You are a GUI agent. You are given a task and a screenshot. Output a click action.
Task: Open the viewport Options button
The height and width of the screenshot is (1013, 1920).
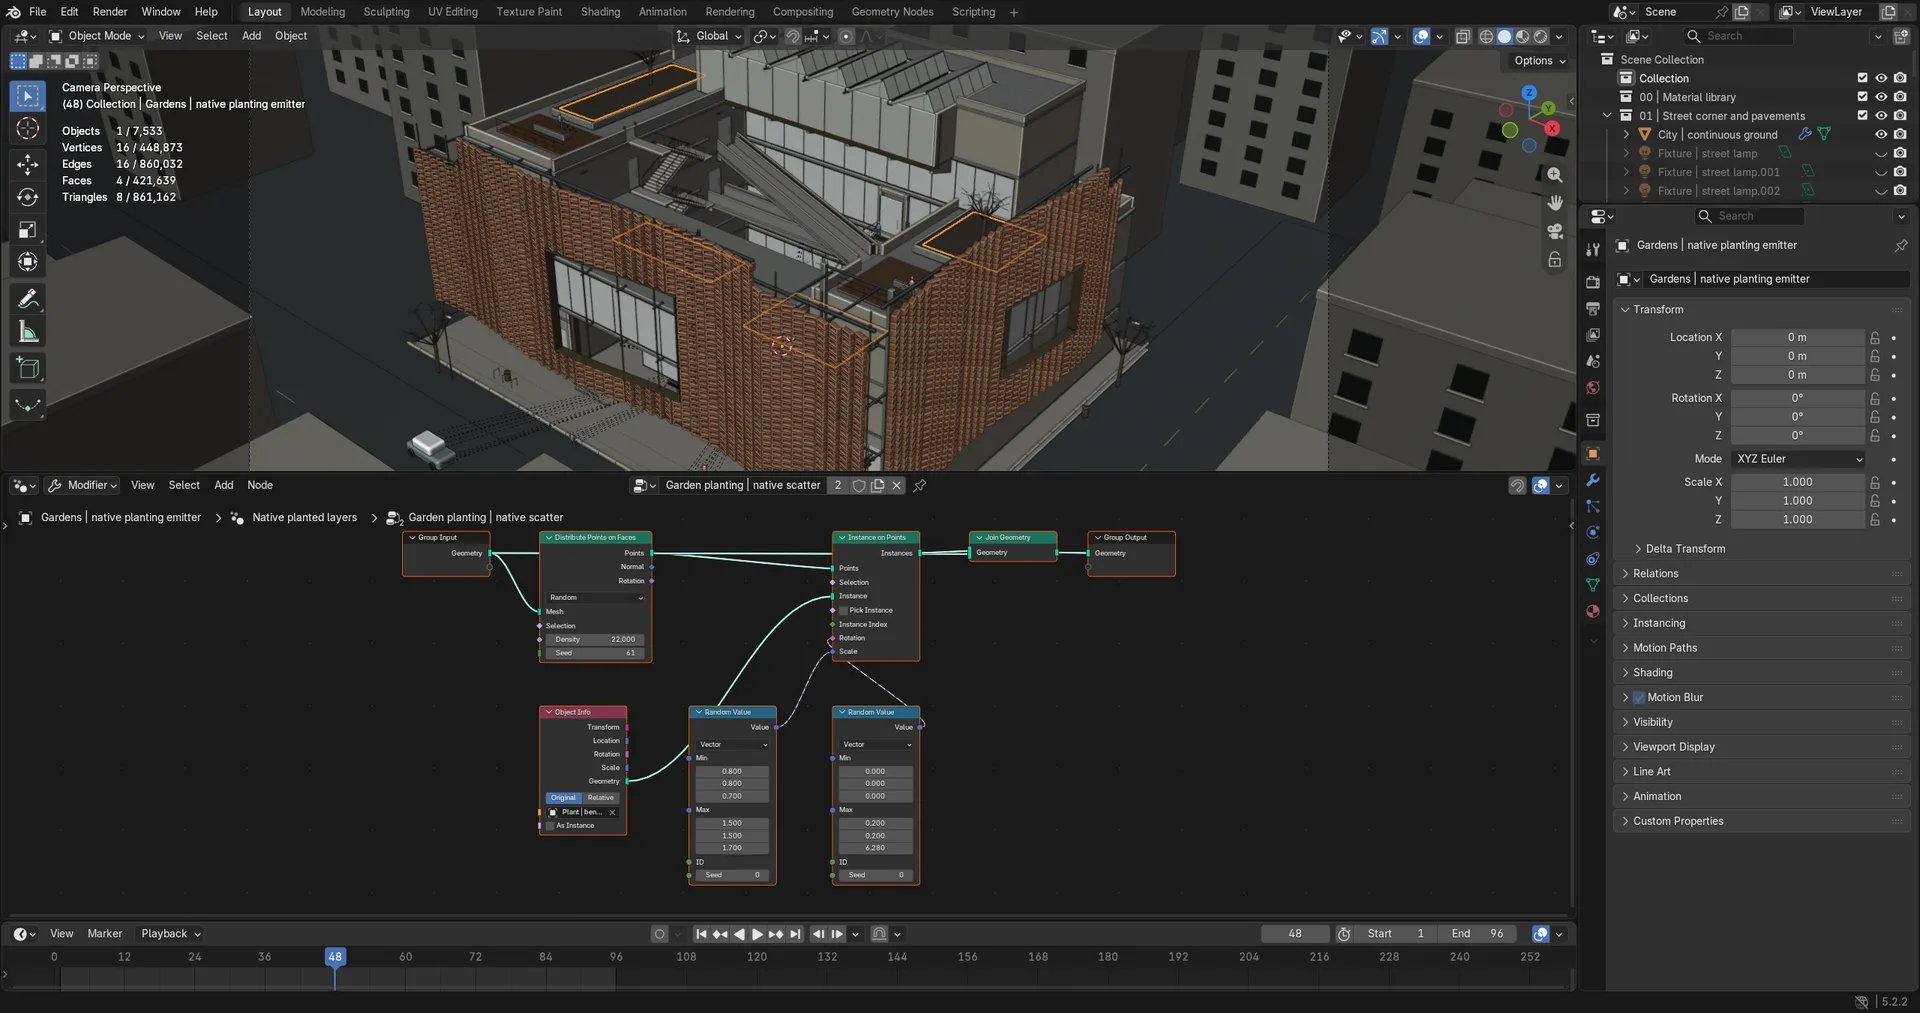(x=1539, y=61)
